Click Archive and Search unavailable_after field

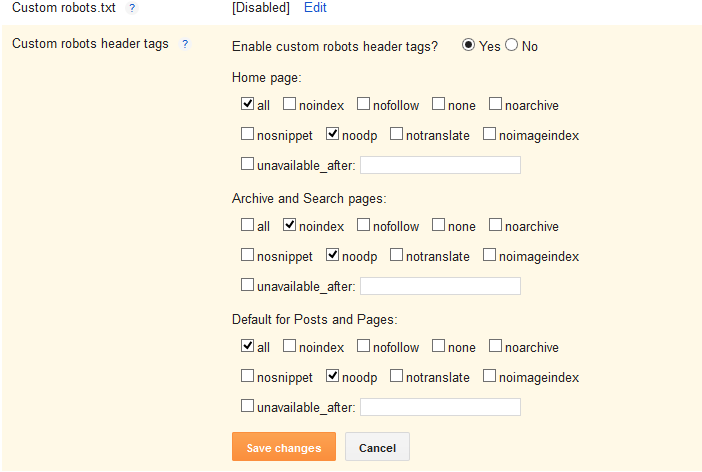click(440, 286)
